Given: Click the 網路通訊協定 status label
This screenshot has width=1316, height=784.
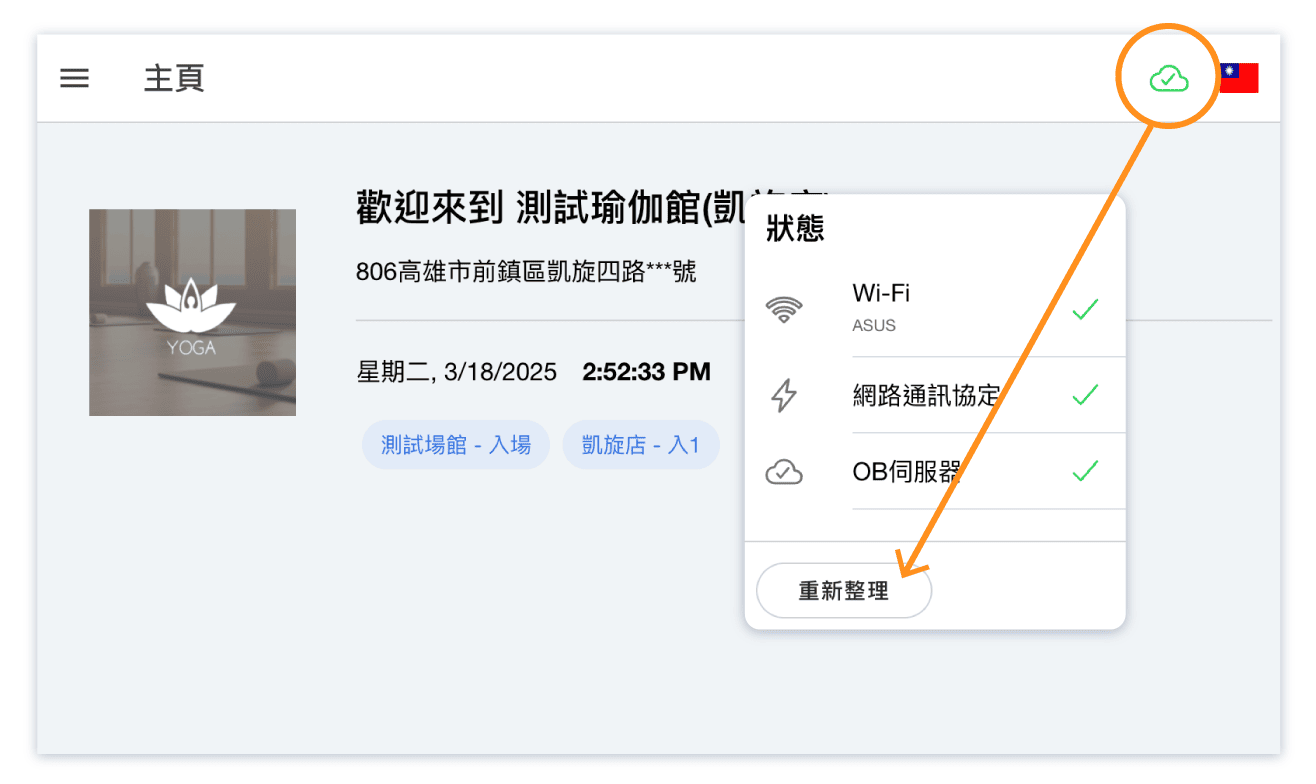Looking at the screenshot, I should [x=926, y=396].
